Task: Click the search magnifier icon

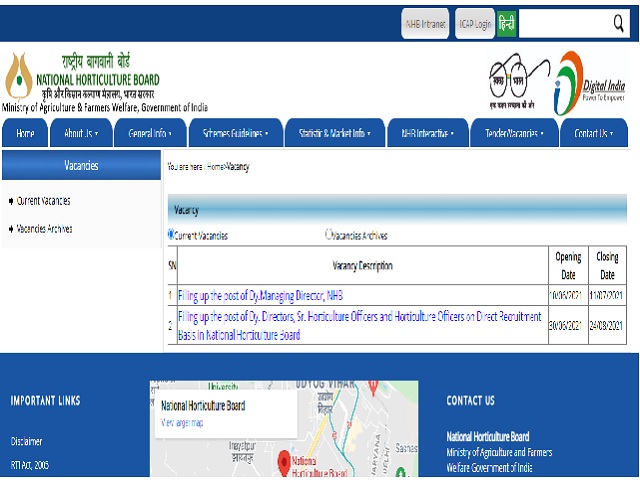Action: [619, 23]
